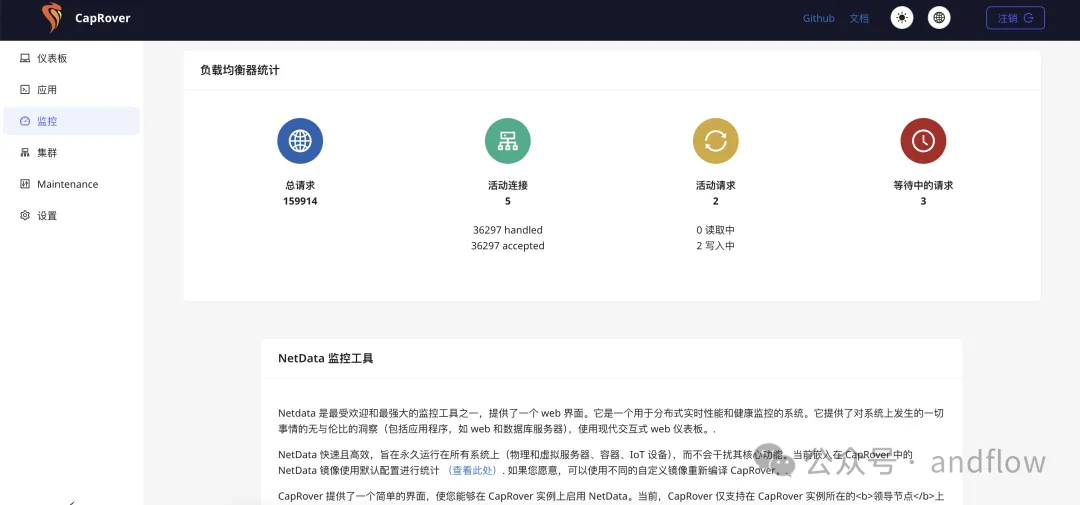
Task: Select the 监控 monitoring menu item
Action: (47, 121)
